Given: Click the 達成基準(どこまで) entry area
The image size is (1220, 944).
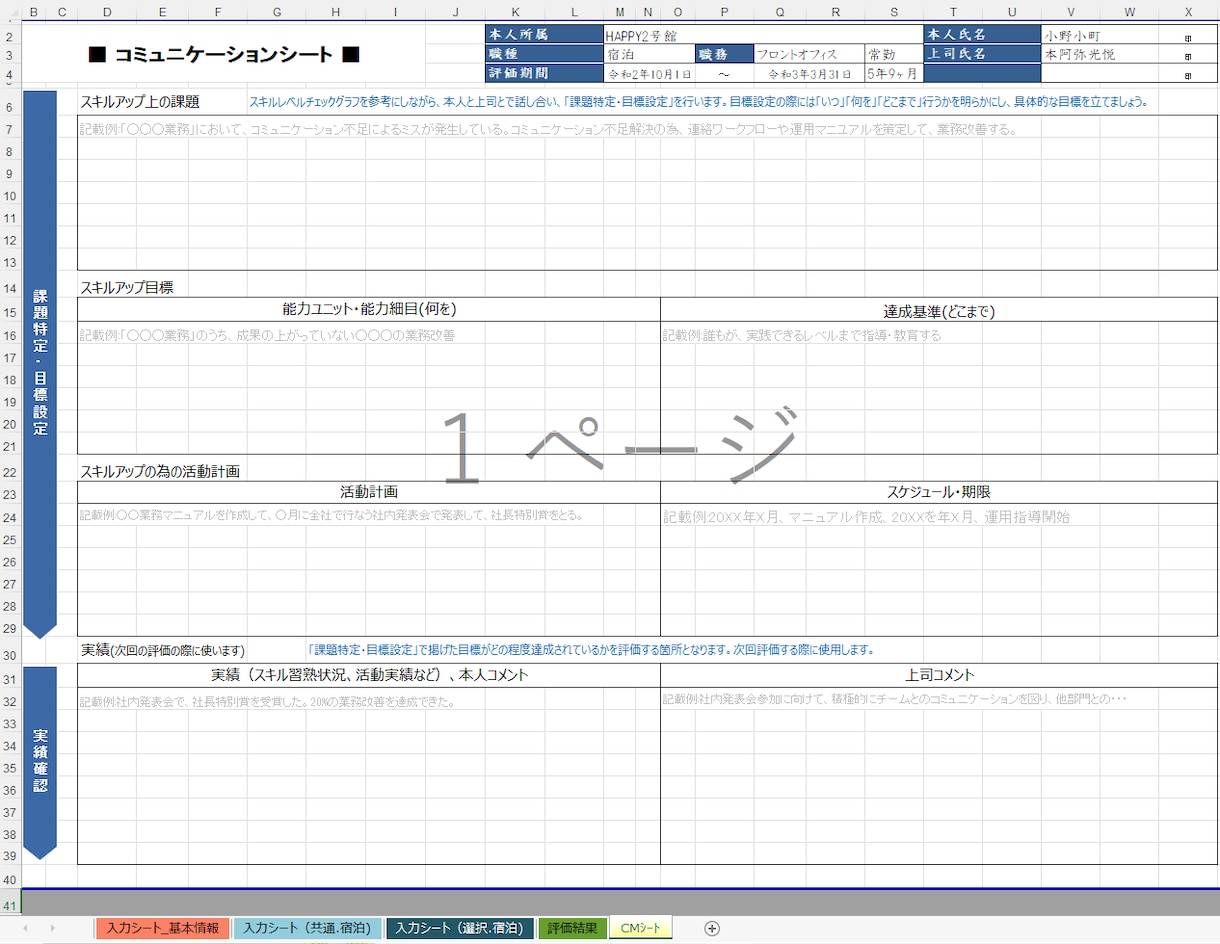Looking at the screenshot, I should (x=939, y=388).
